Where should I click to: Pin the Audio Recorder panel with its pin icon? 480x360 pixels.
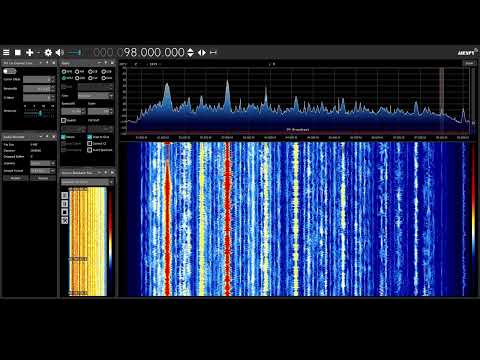[47, 136]
